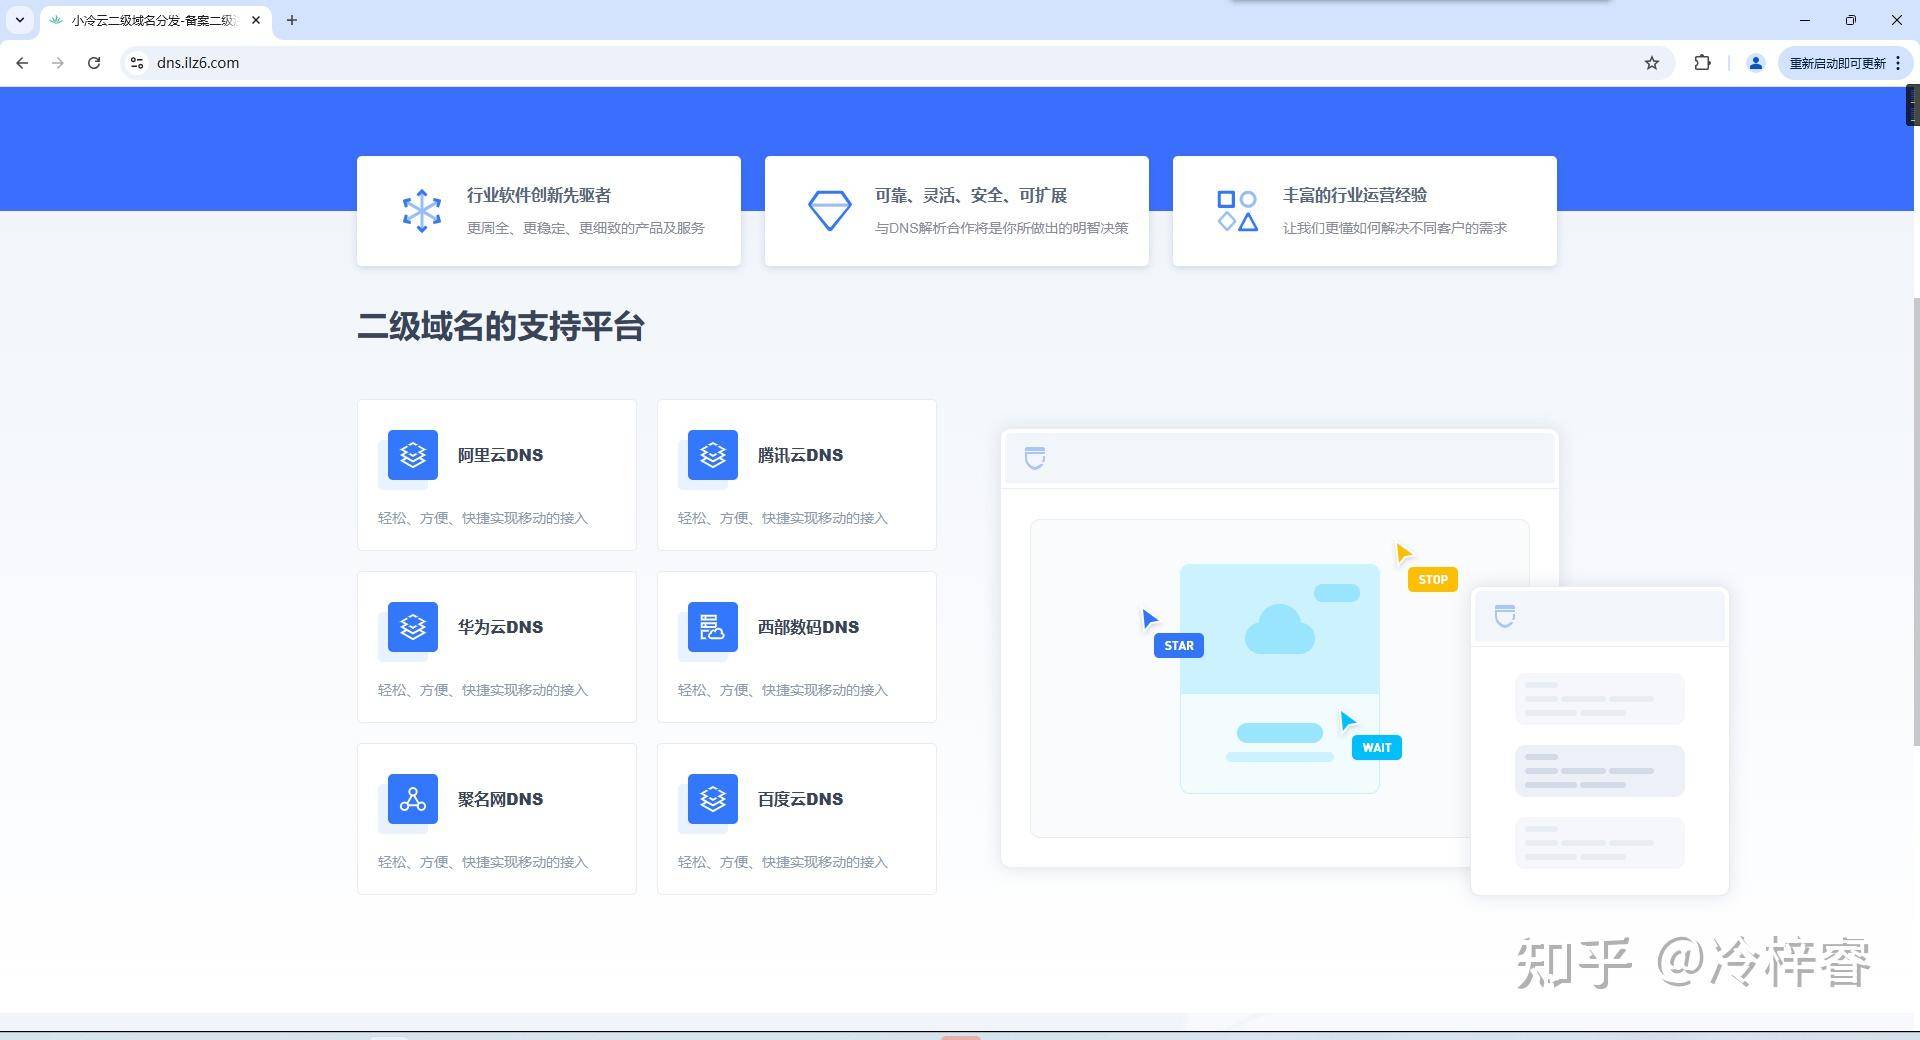Click the 西部数码DNS server icon
The height and width of the screenshot is (1040, 1920).
[712, 627]
